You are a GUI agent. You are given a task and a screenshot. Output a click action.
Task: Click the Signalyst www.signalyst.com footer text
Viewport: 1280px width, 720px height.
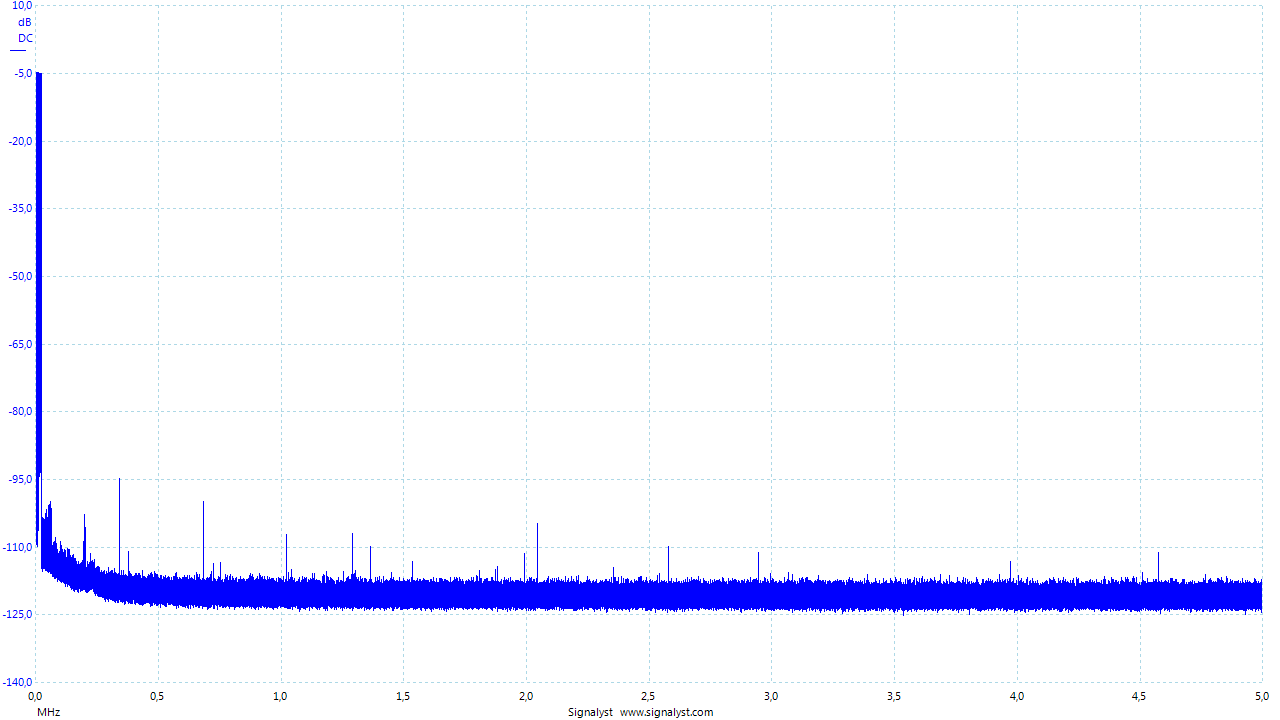click(640, 712)
